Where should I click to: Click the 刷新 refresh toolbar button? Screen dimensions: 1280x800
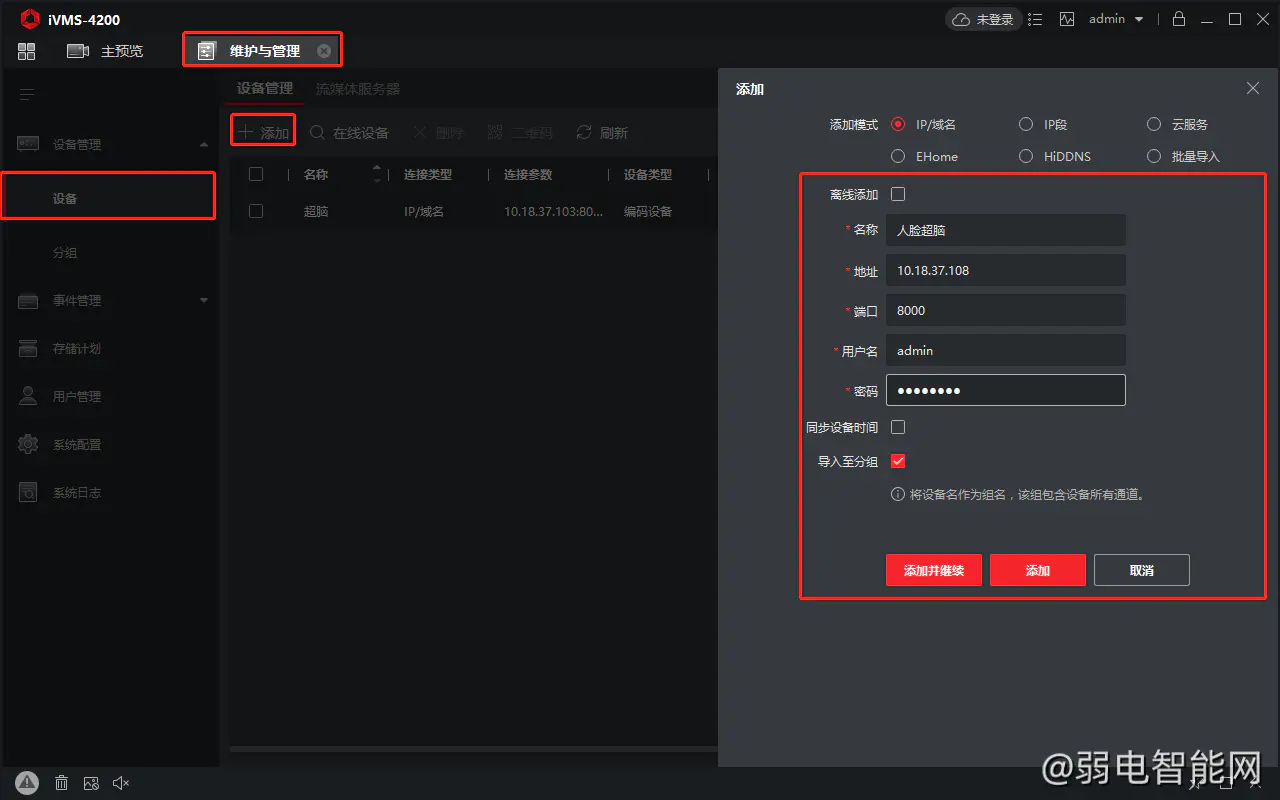coord(602,132)
